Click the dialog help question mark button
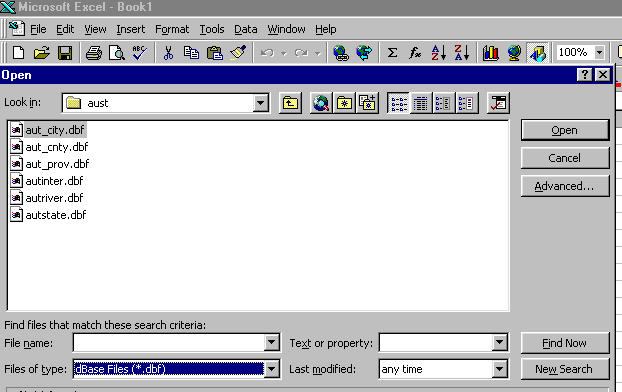This screenshot has height=392, width=622. pos(584,75)
